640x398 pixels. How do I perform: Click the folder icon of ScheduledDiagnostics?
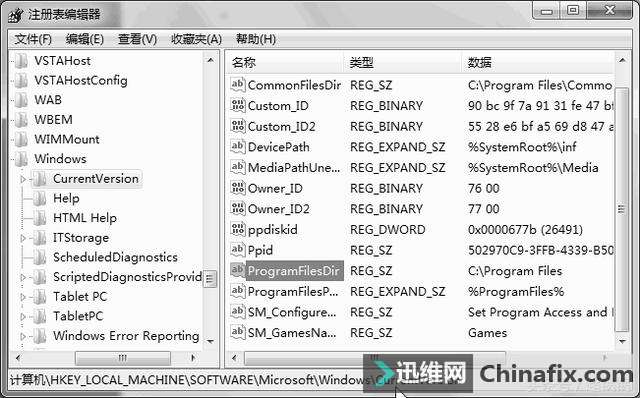(40, 257)
